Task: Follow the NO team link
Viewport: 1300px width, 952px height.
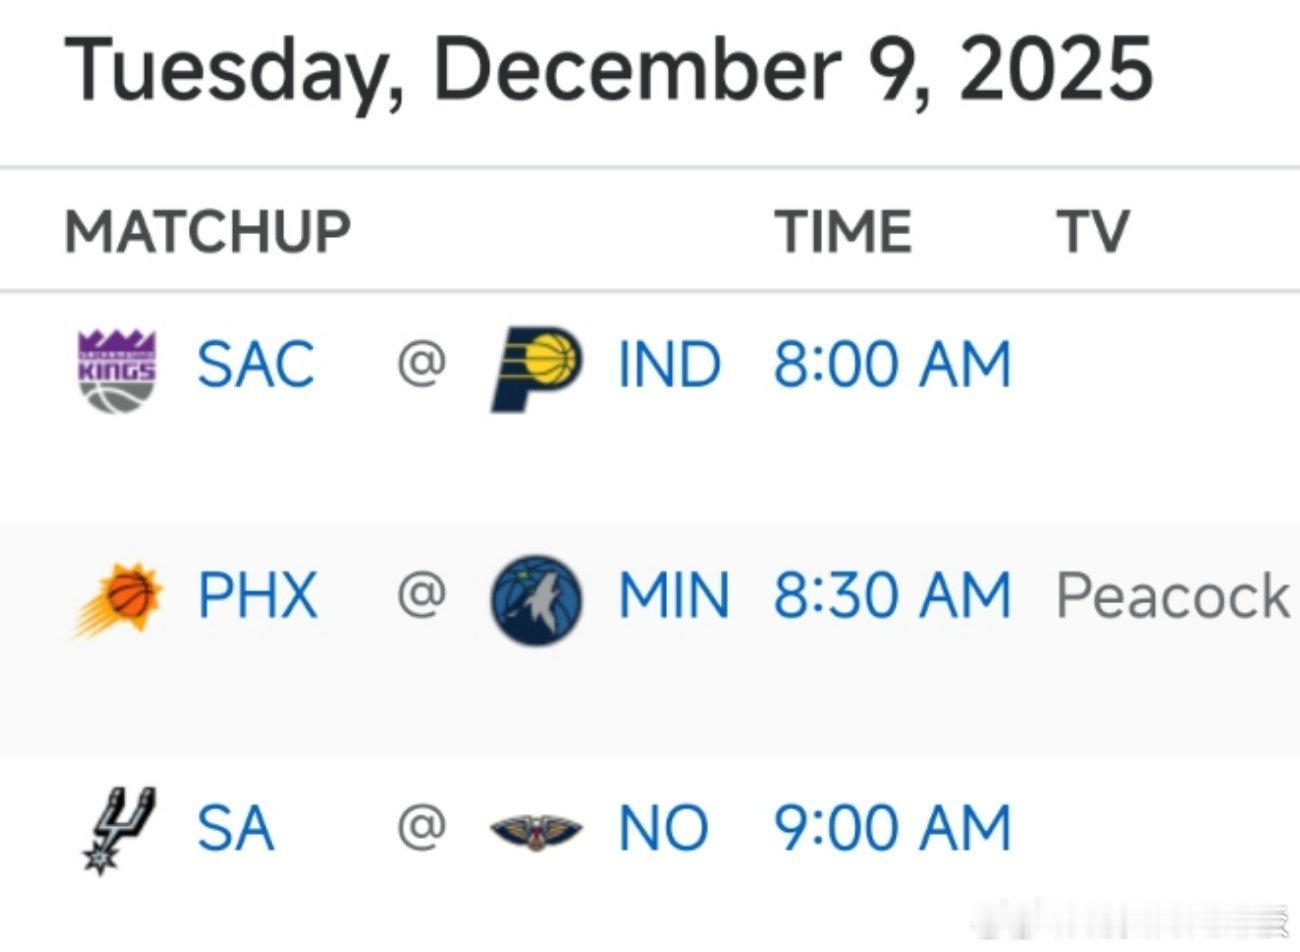Action: (663, 829)
